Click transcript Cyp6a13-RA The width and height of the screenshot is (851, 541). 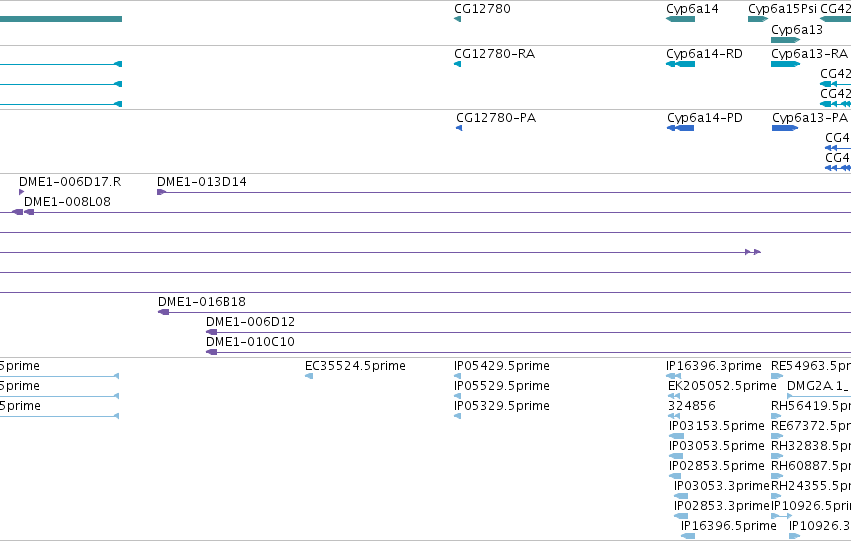809,54
